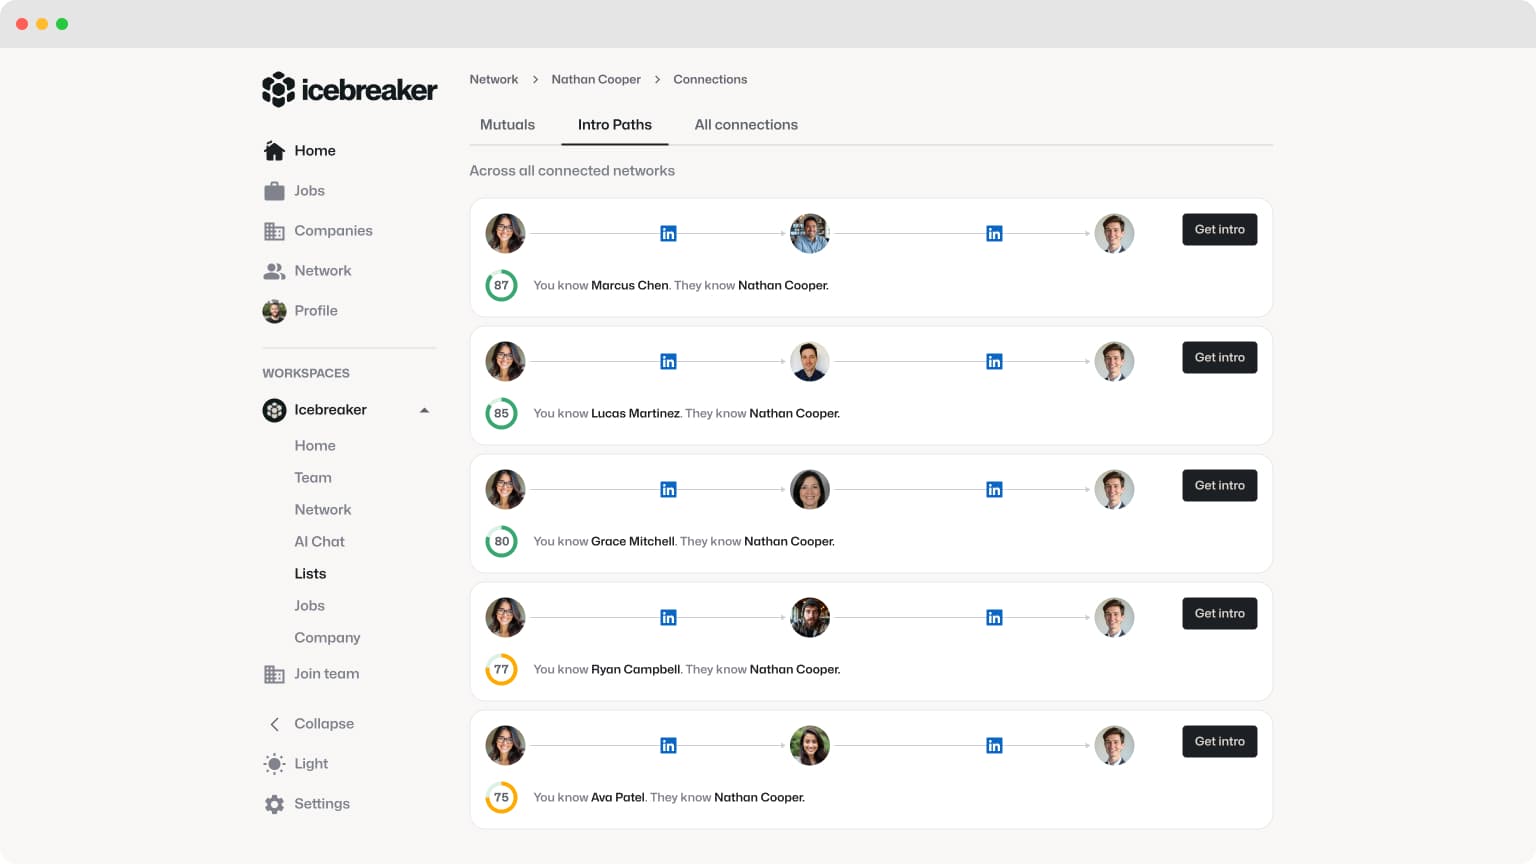Screen dimensions: 1536x864
Task: Click first LinkedIn icon in Marcus Chen row
Action: (668, 234)
